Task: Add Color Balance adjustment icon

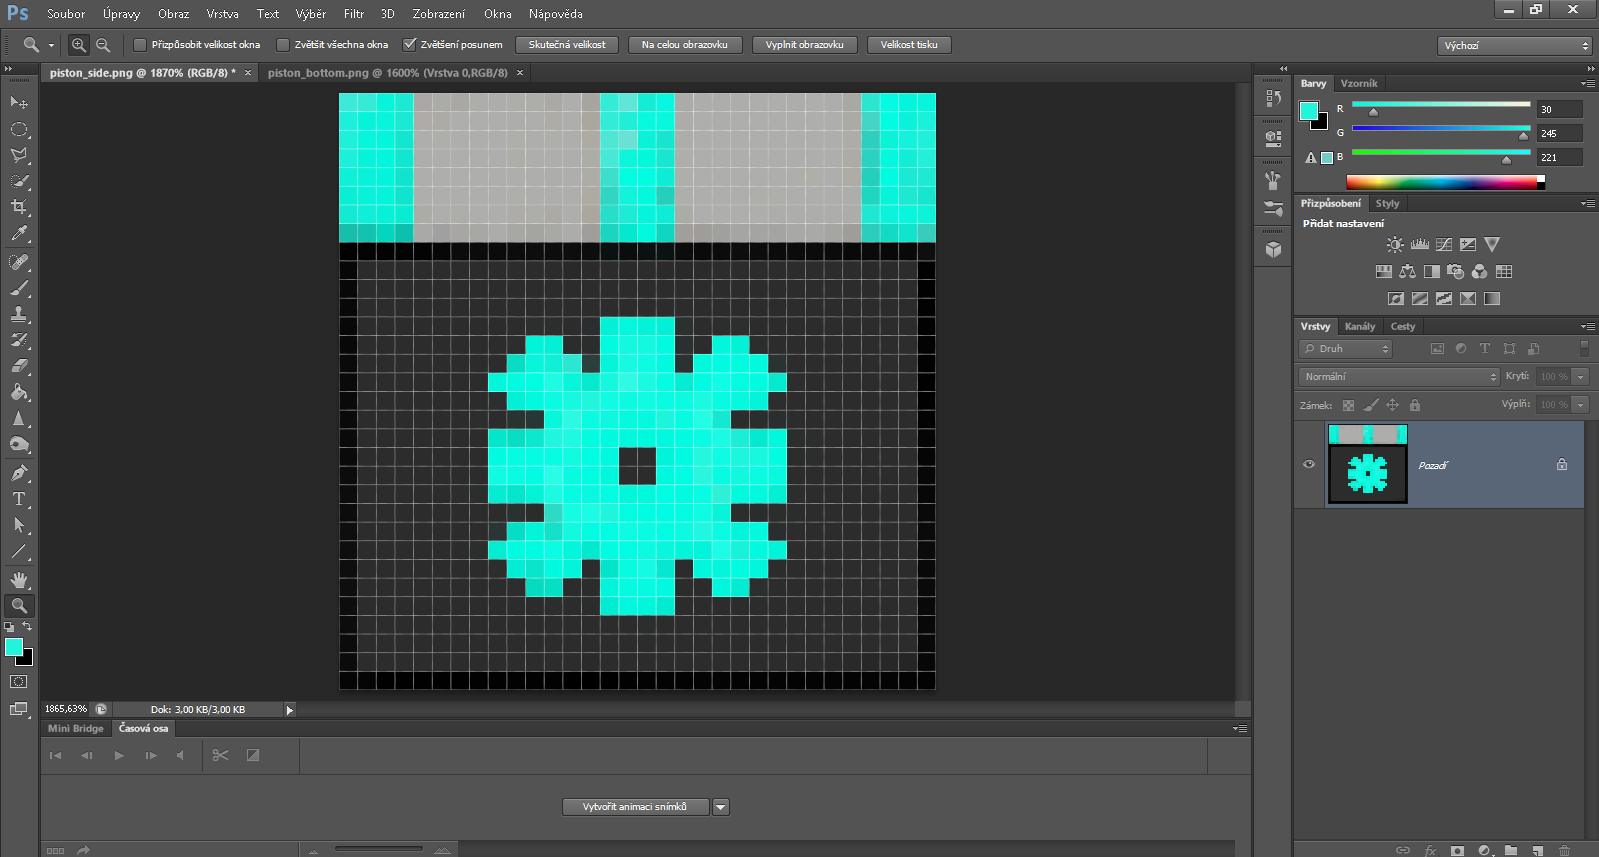Action: (1407, 271)
